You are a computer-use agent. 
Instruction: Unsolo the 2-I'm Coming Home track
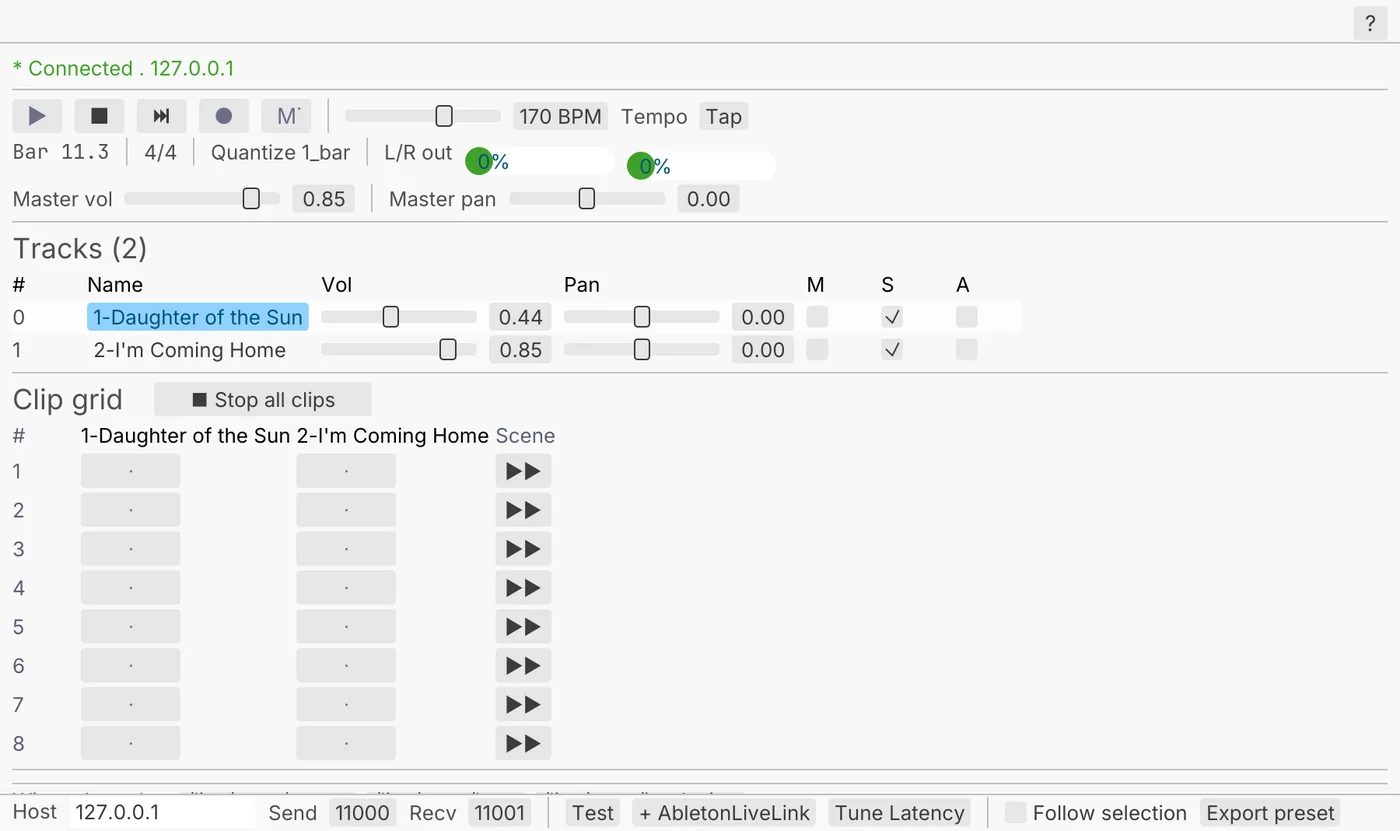pos(892,350)
